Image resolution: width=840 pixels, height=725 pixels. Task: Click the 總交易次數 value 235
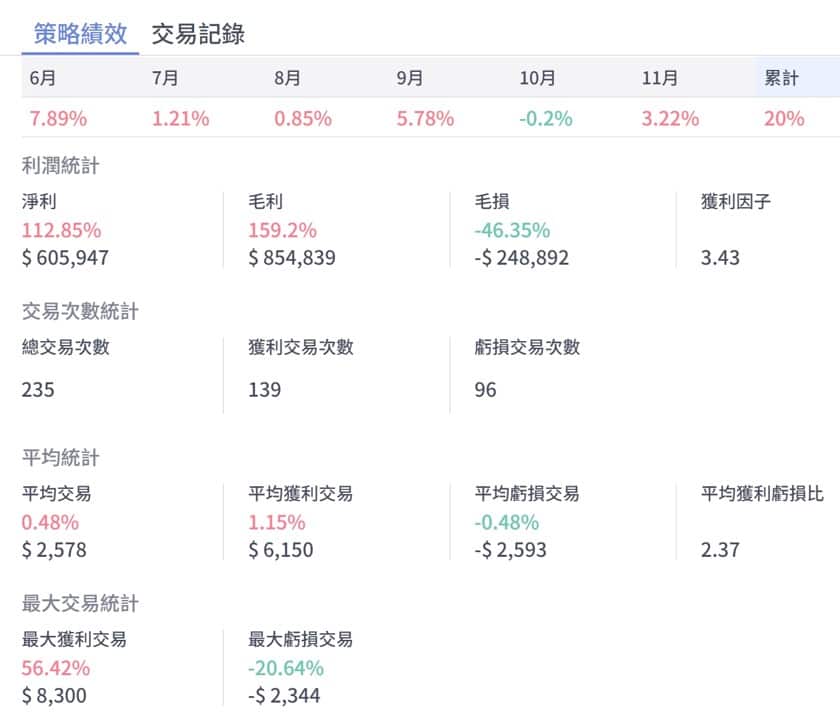pos(38,389)
